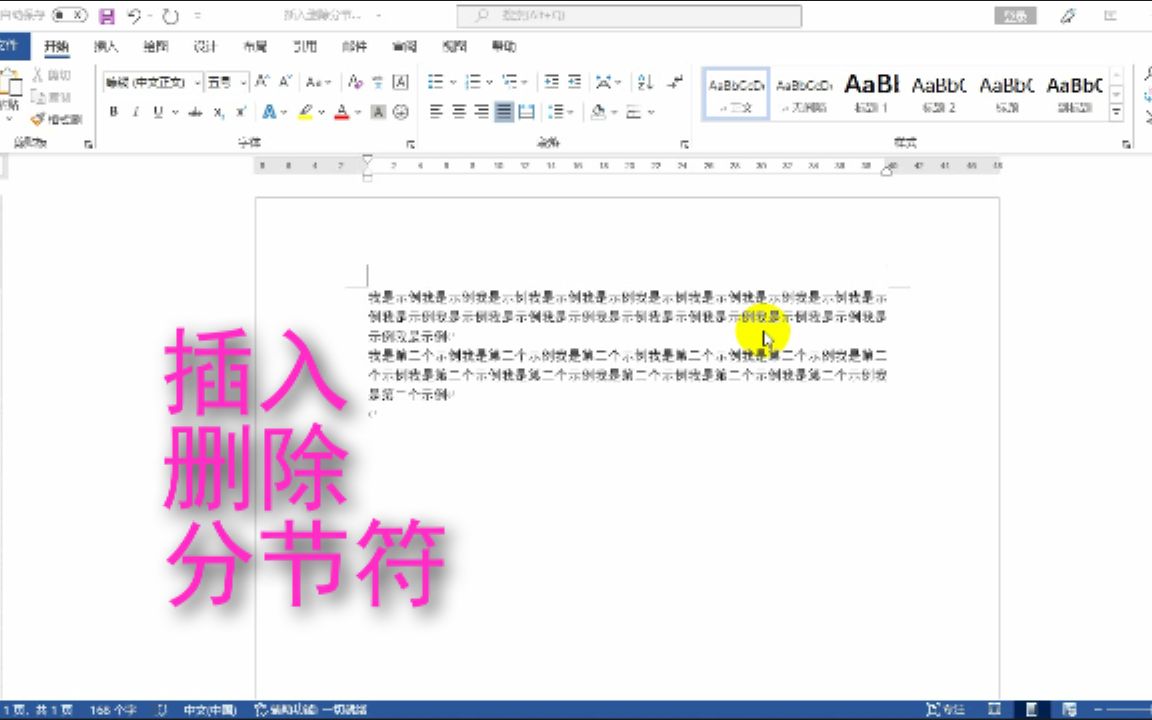The width and height of the screenshot is (1152, 720).
Task: Click the Save icon in quick access toolbar
Action: pos(105,15)
